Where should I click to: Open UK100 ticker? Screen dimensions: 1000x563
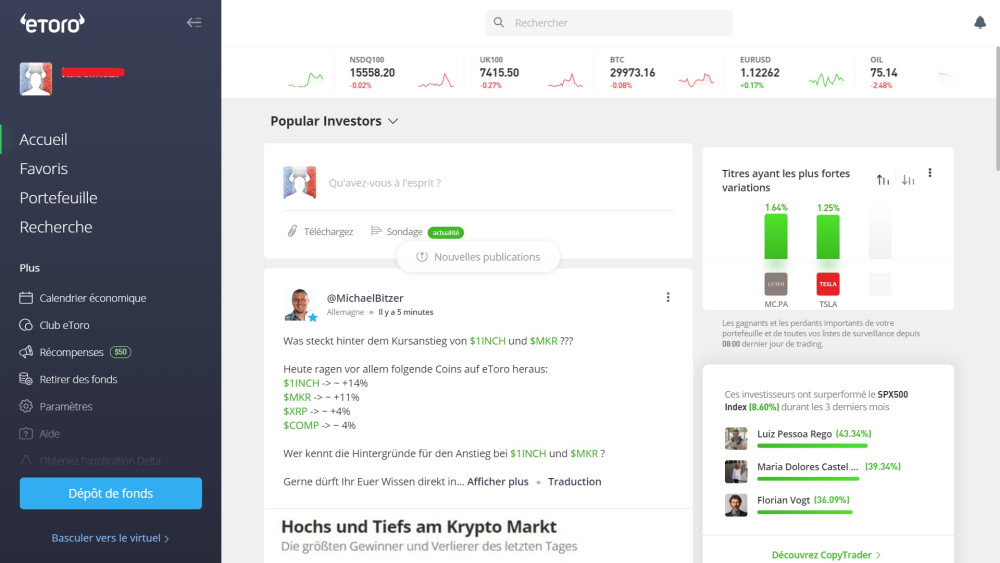pos(531,72)
